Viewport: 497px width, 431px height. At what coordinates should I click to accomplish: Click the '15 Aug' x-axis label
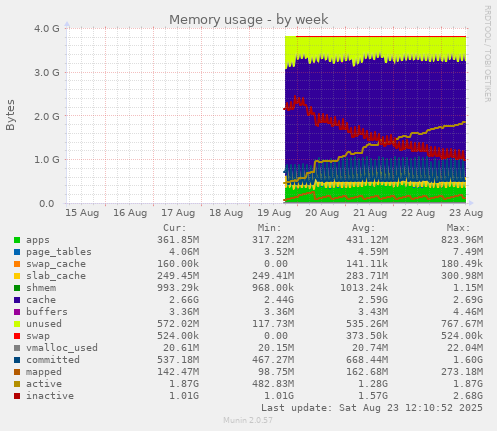click(82, 213)
